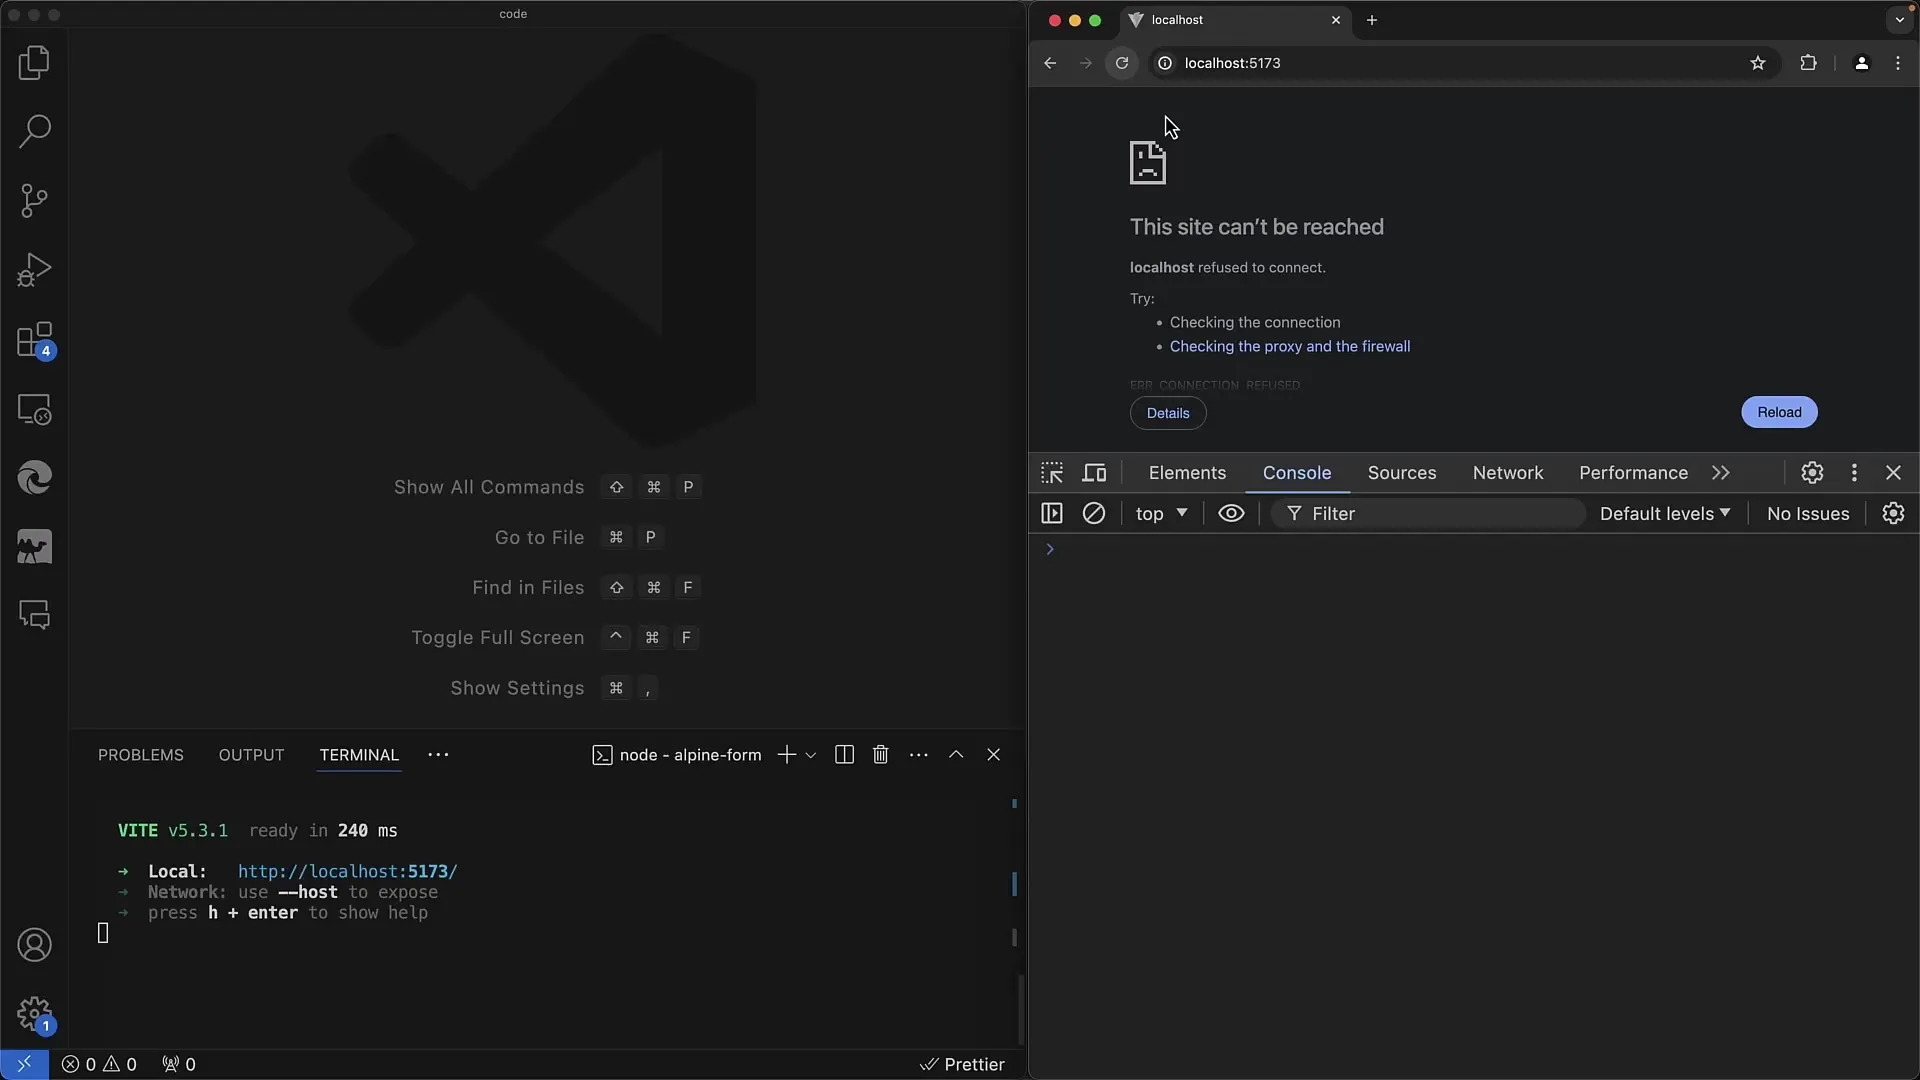View site information icon in address bar
This screenshot has height=1080, width=1920.
coord(1165,63)
